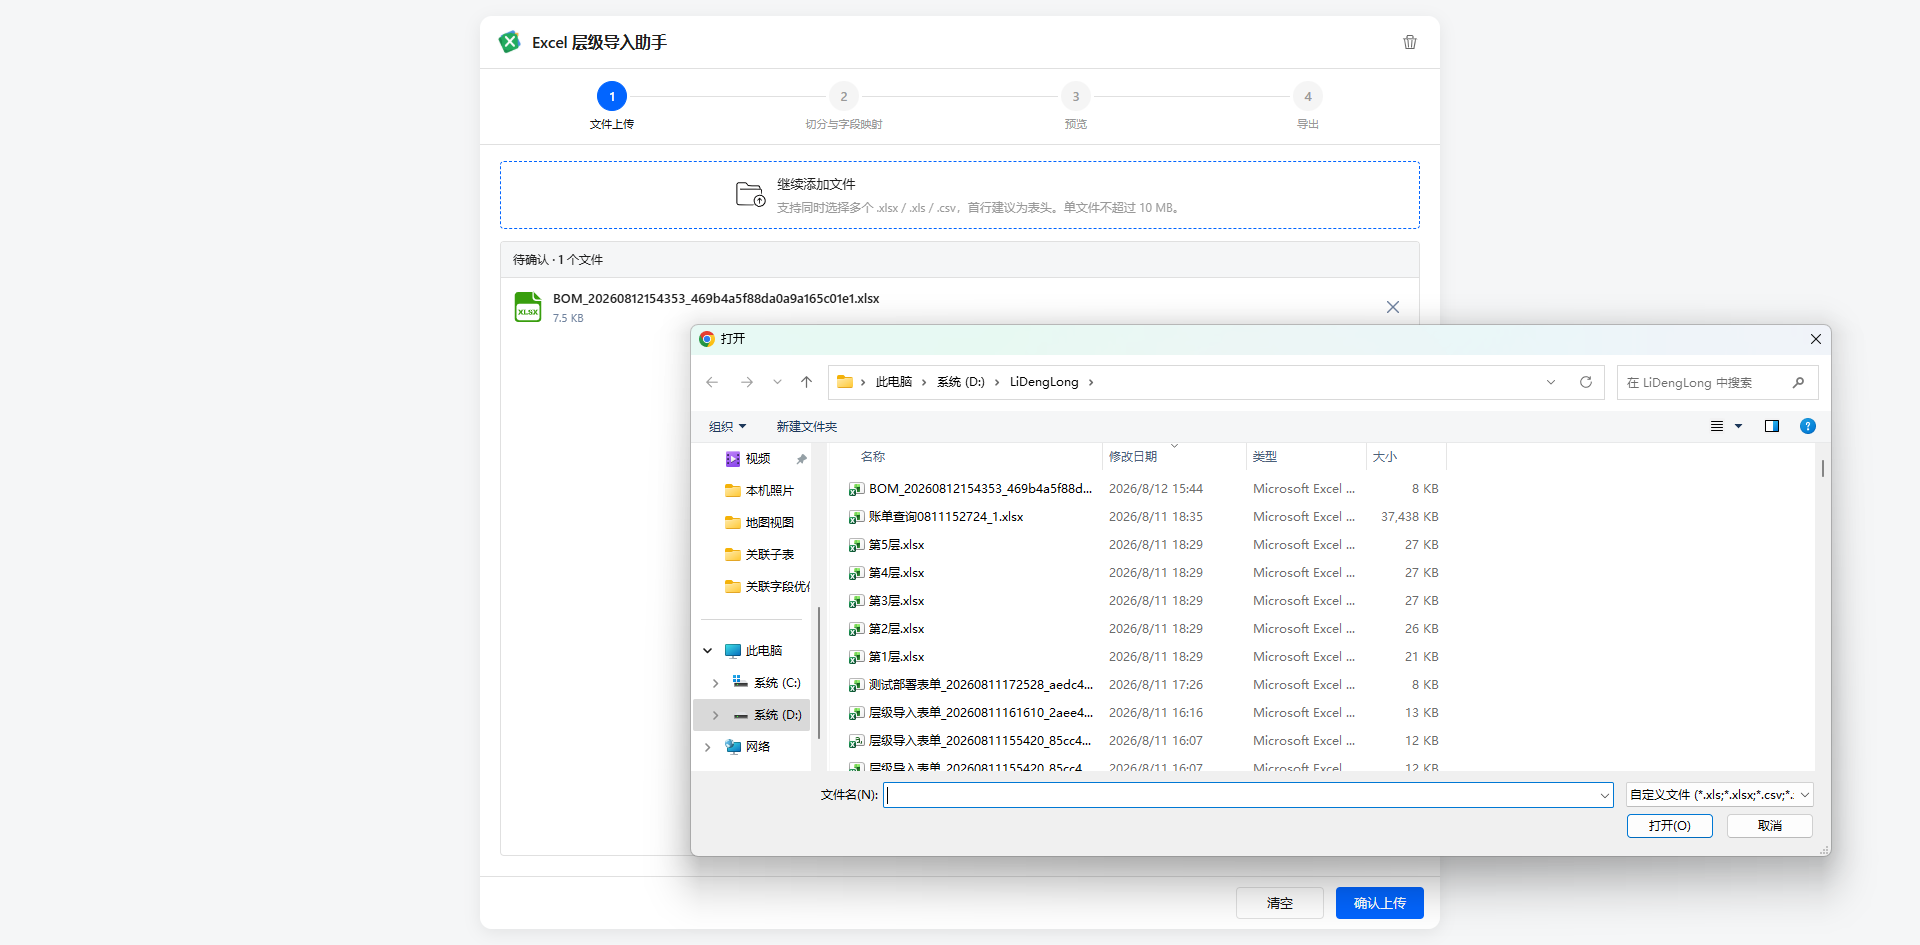Open the file type filter dropdown
The width and height of the screenshot is (1920, 945).
coord(1720,795)
